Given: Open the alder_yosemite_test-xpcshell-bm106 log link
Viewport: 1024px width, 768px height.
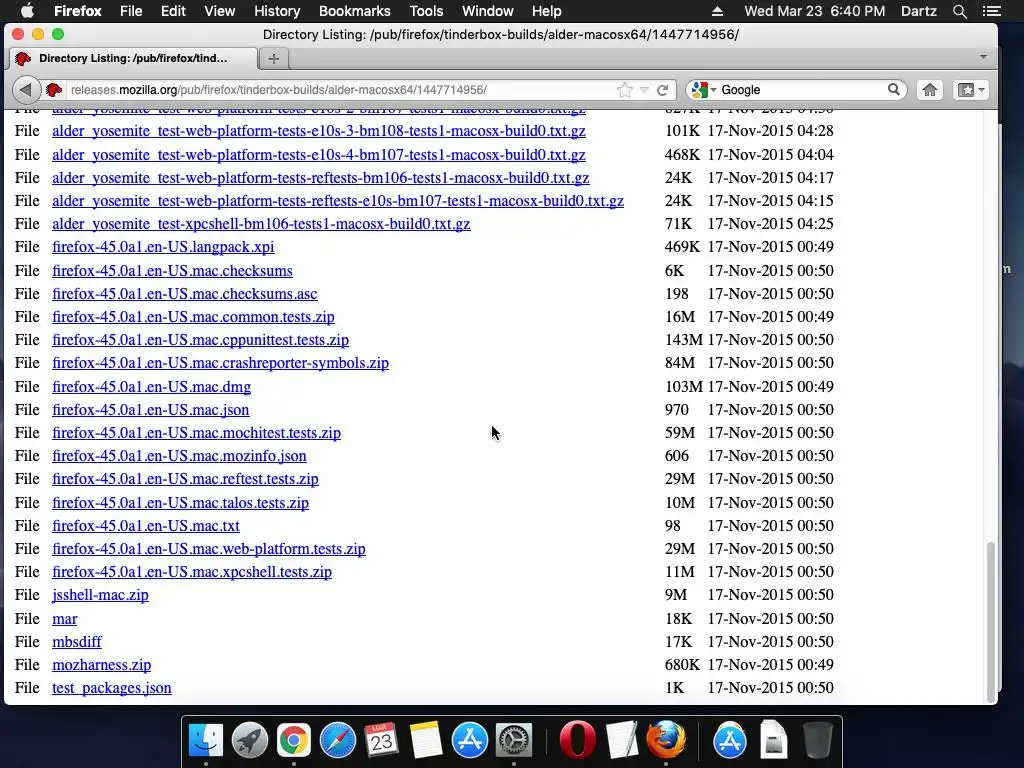Looking at the screenshot, I should tap(261, 224).
